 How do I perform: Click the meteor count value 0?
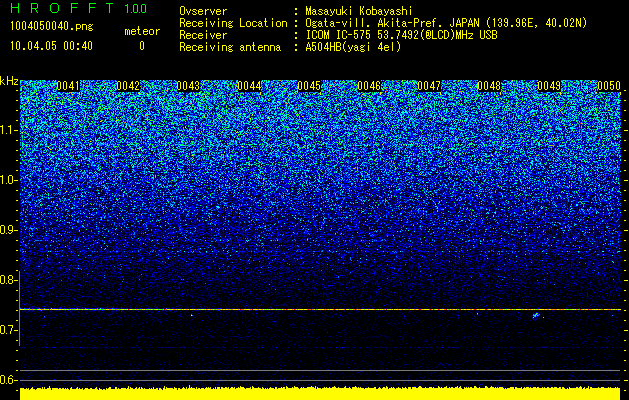pos(142,46)
